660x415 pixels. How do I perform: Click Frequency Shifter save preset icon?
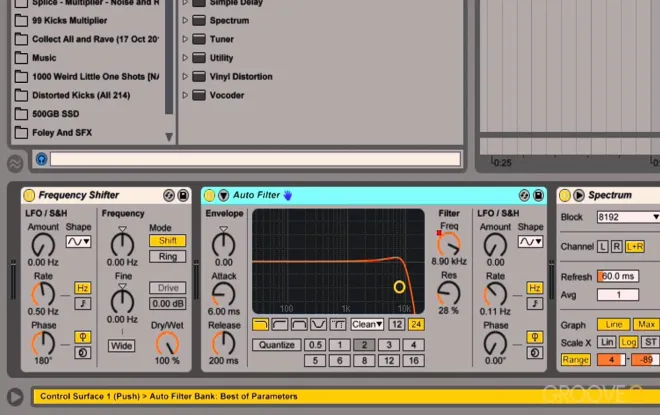point(183,195)
